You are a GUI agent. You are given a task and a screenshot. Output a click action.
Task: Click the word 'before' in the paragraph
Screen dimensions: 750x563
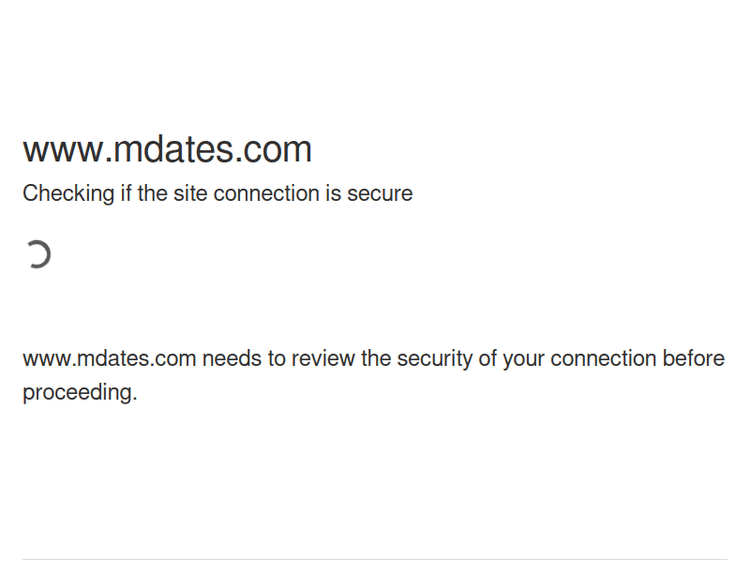click(693, 358)
